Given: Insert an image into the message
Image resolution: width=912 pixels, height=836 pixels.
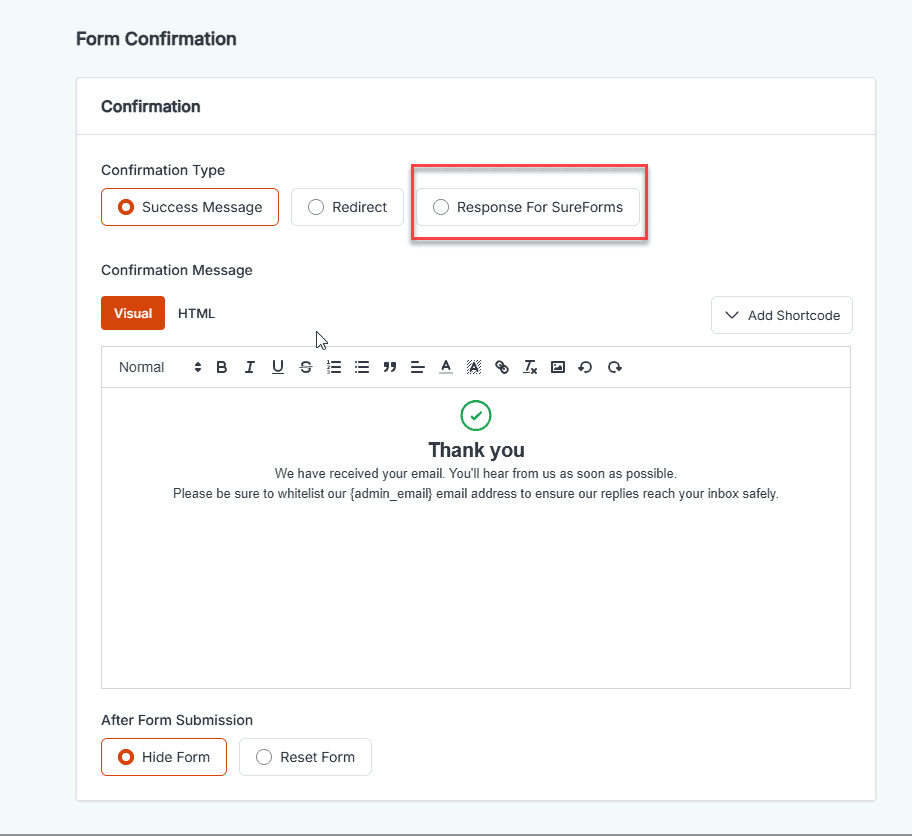Looking at the screenshot, I should pyautogui.click(x=558, y=367).
